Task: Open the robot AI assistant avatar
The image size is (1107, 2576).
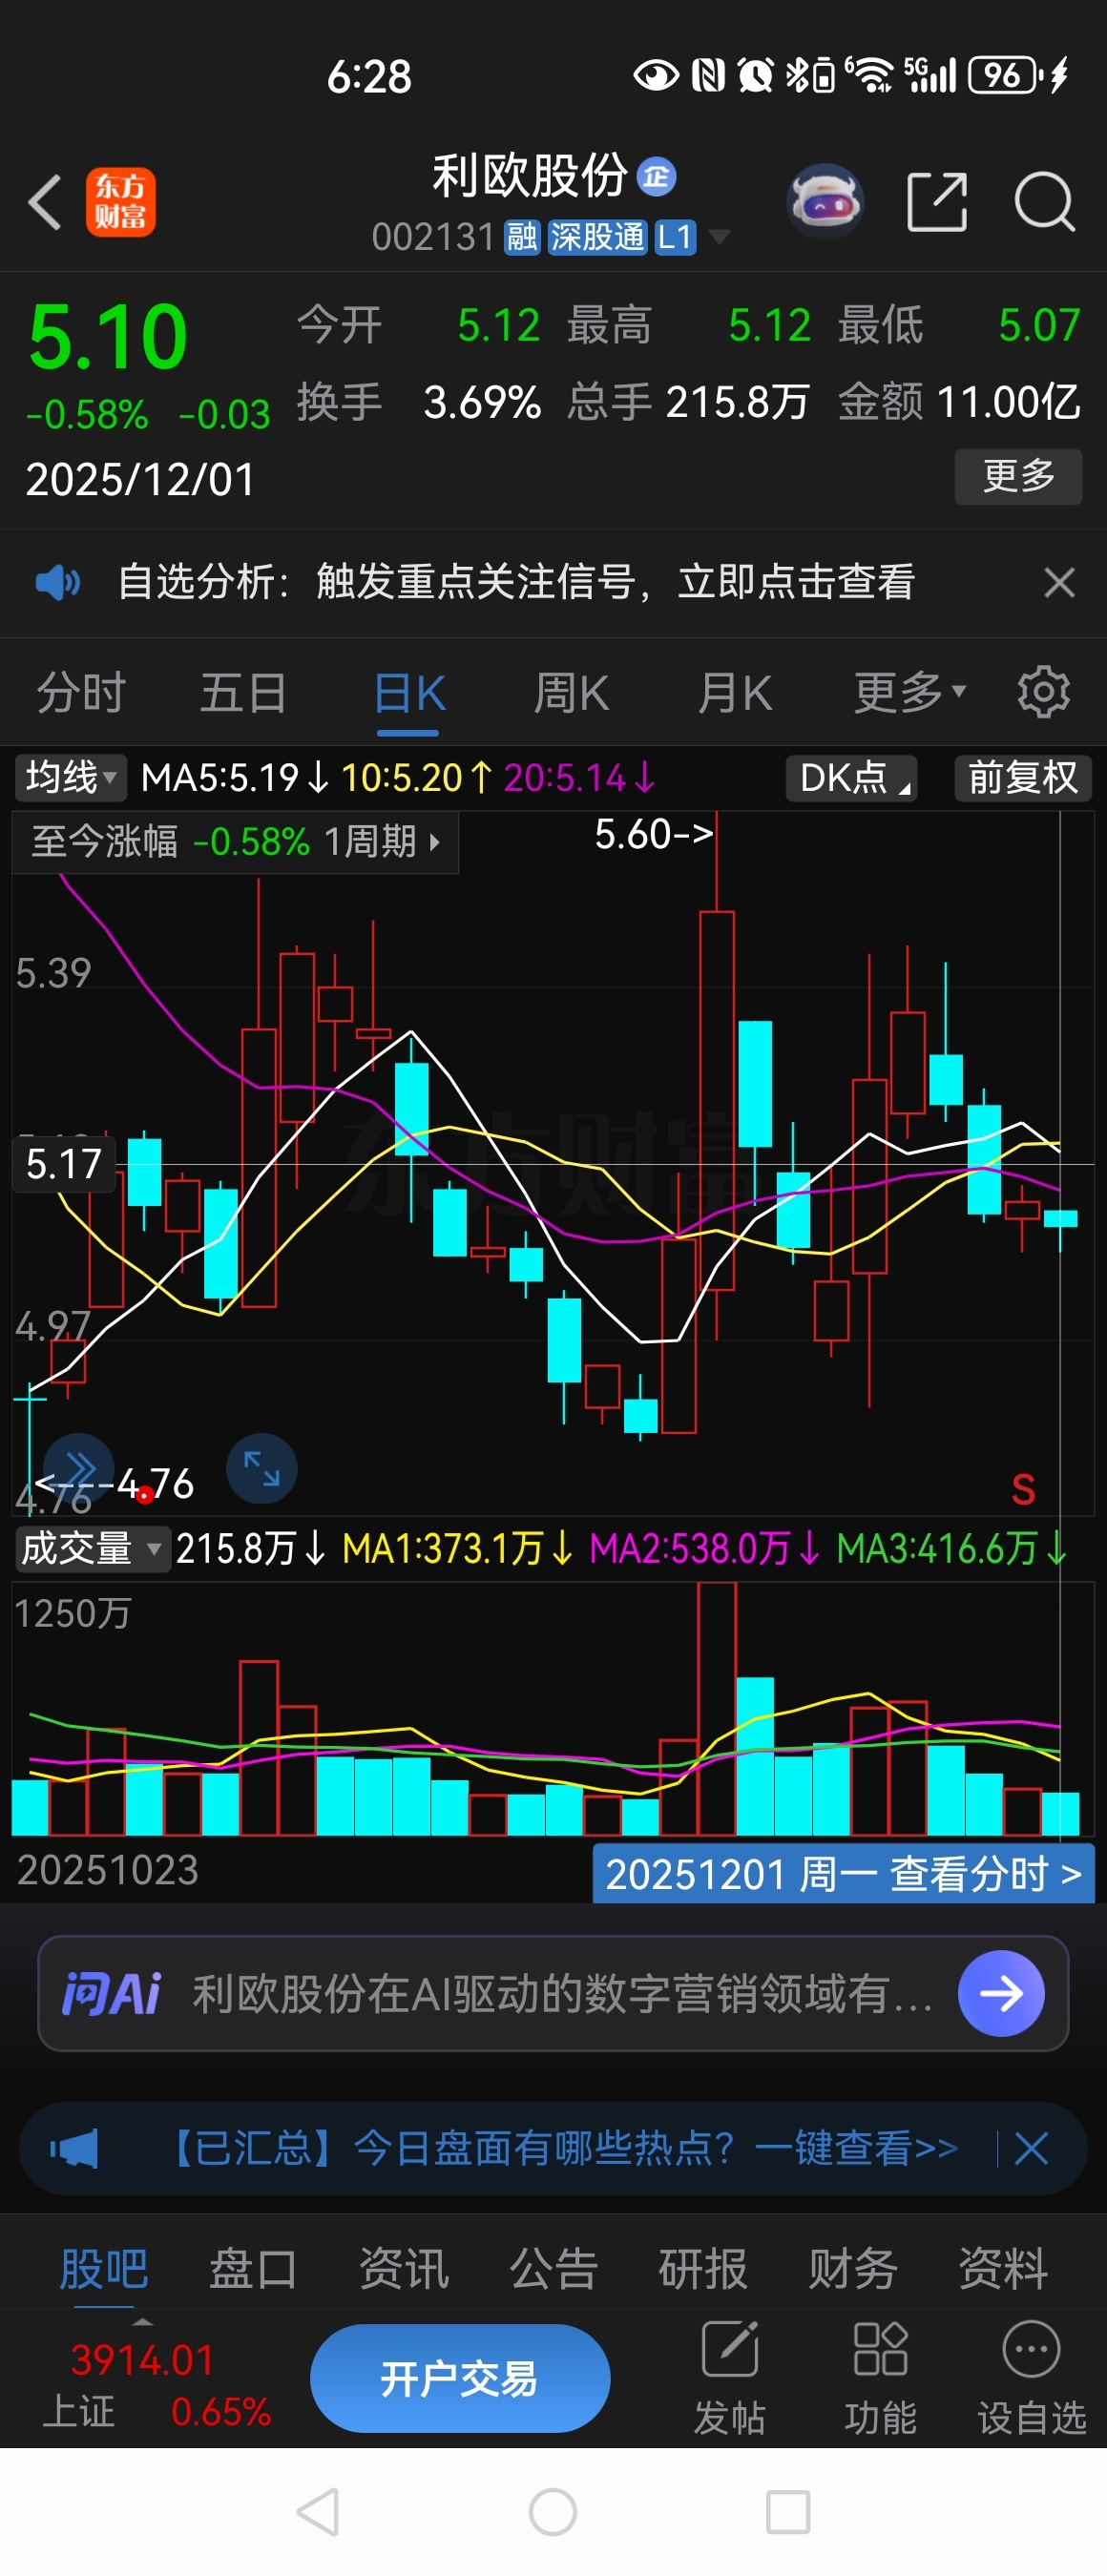Action: 825,202
